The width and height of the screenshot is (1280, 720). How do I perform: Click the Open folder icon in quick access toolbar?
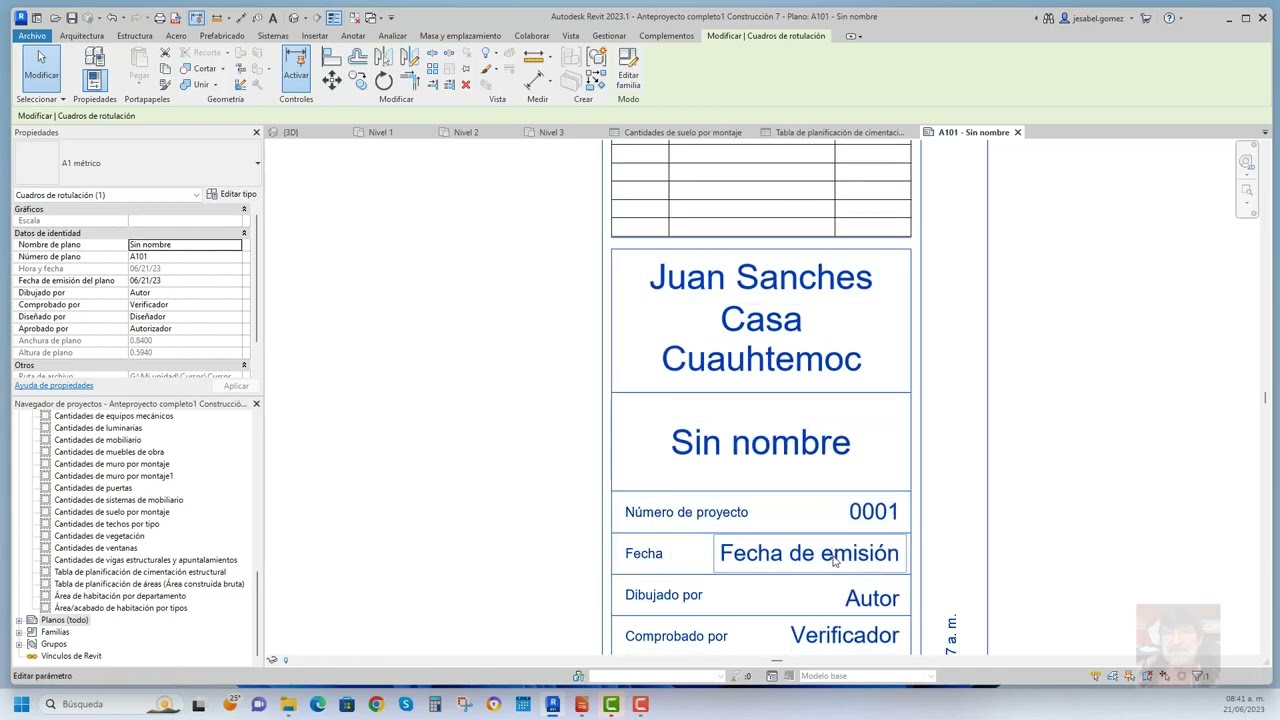(x=57, y=18)
